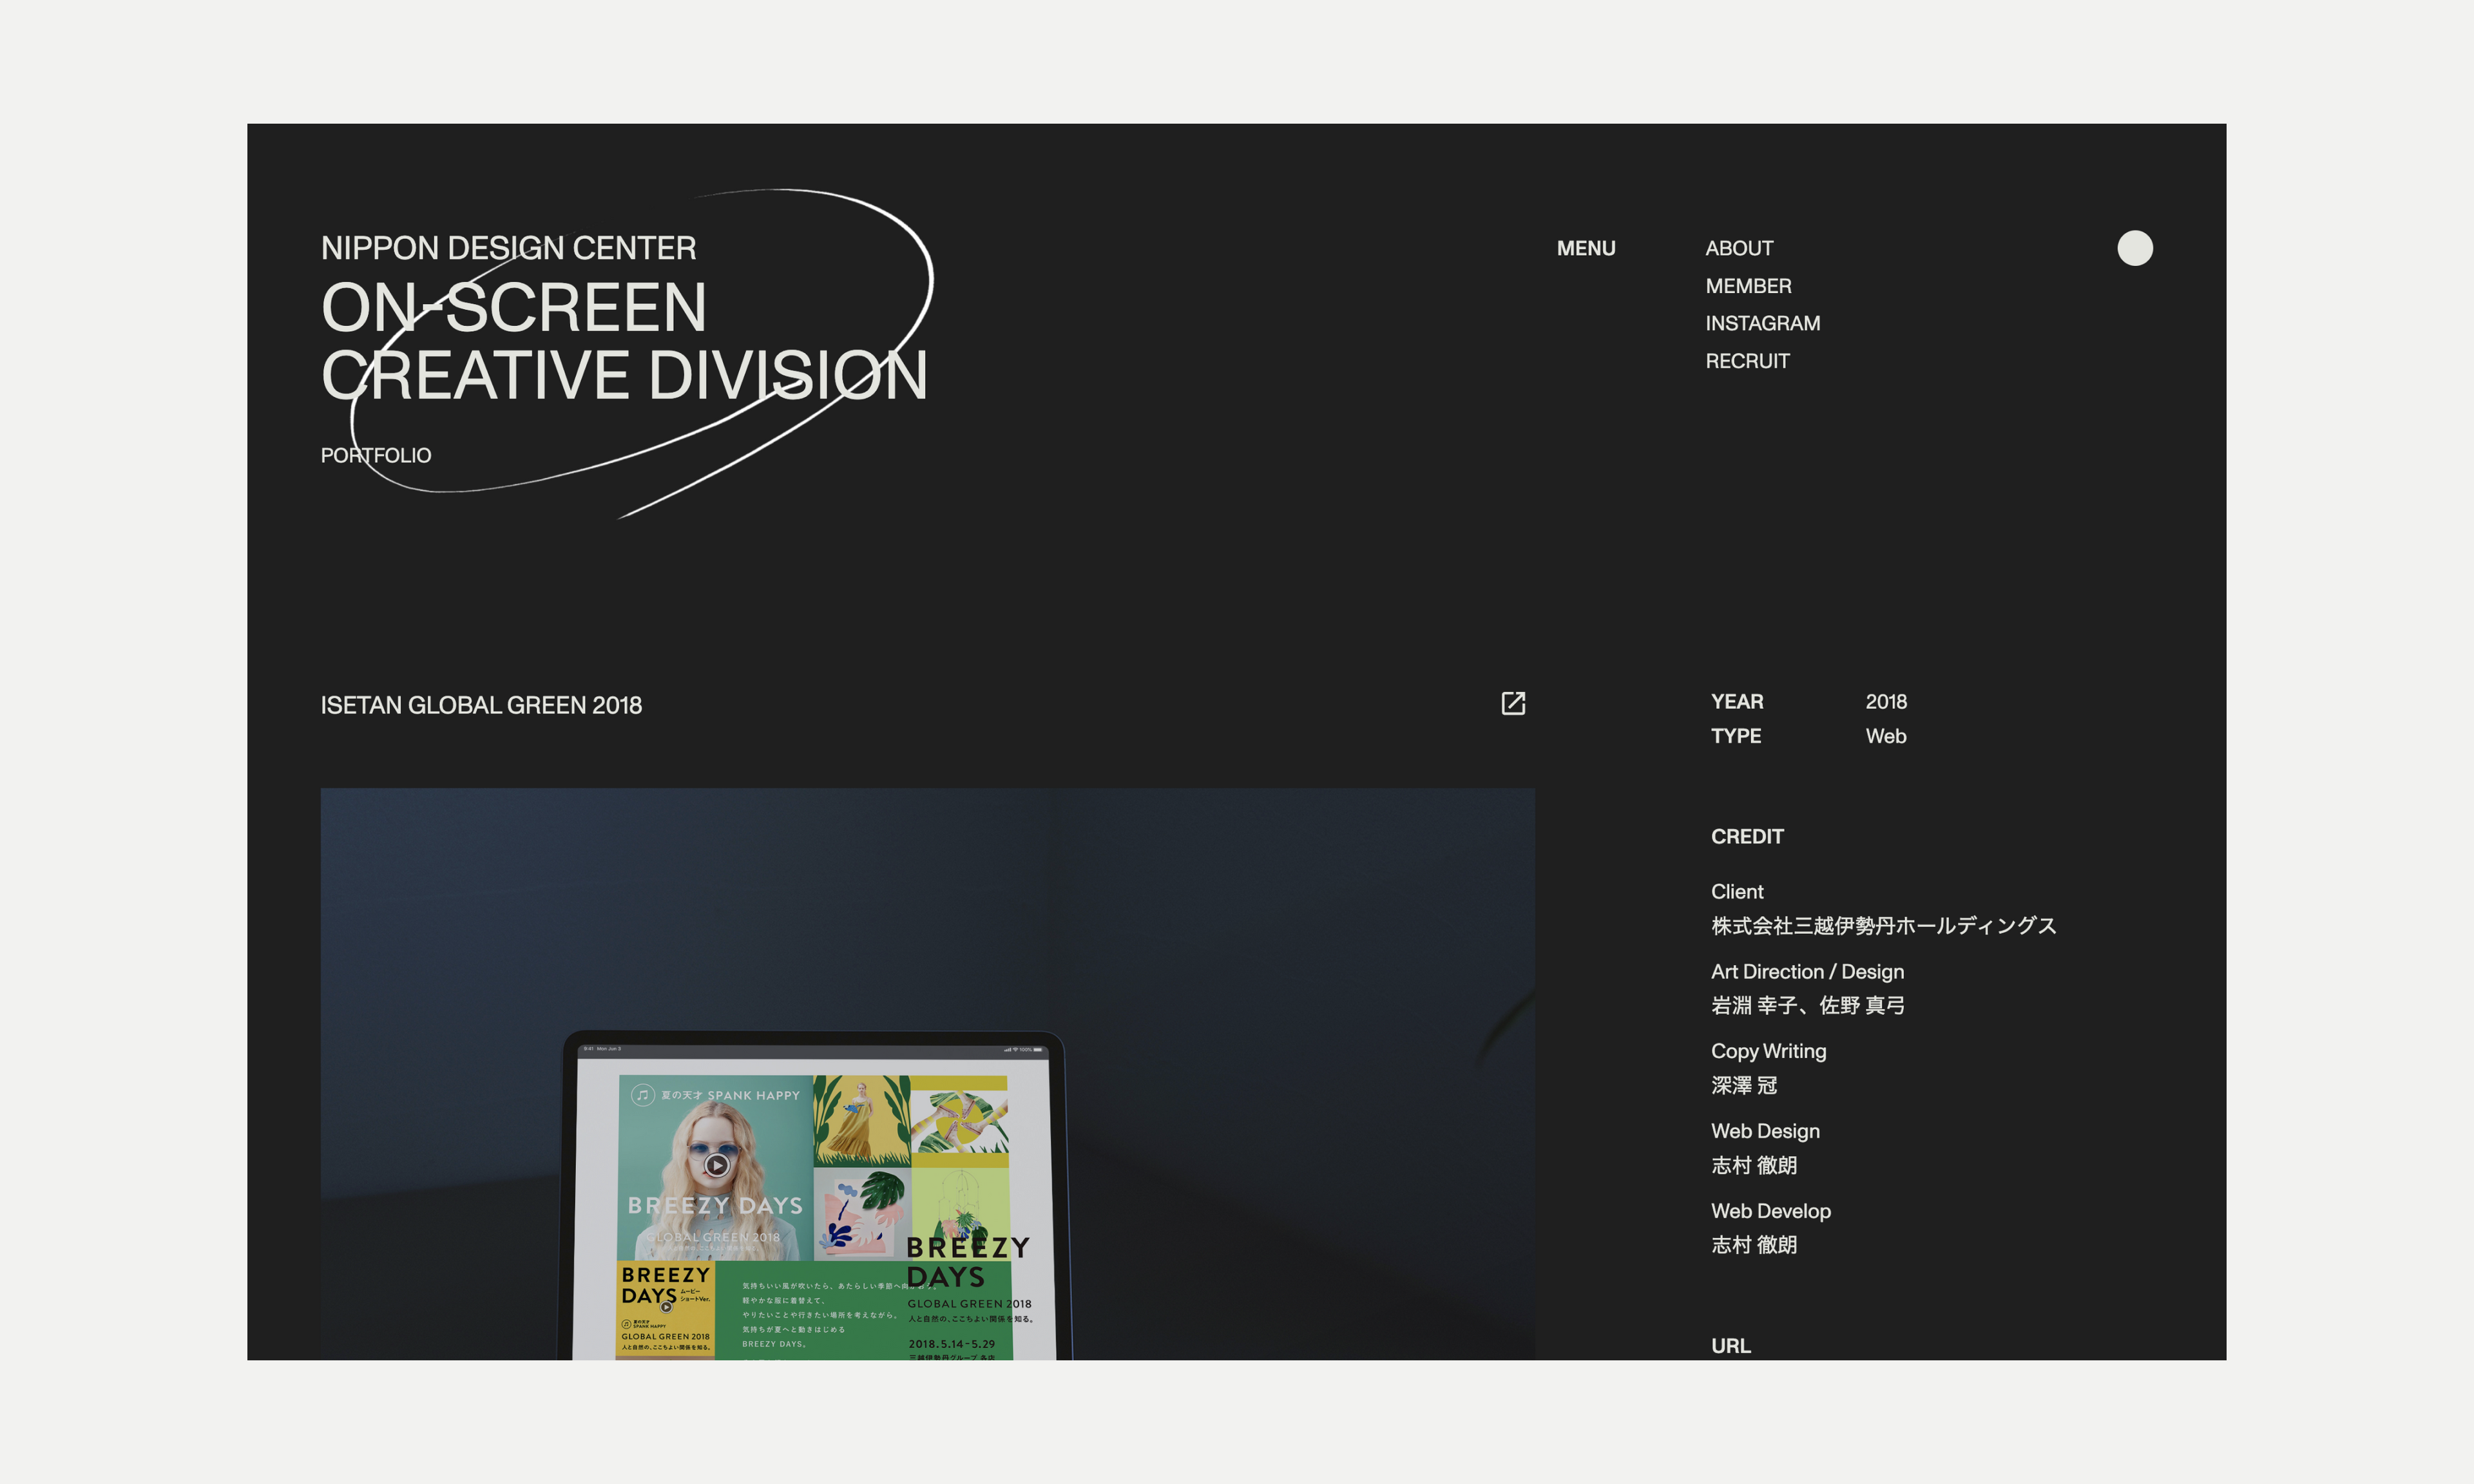Screen dimensions: 2474x1484
Task: Click the MENU label
Action: click(1586, 248)
